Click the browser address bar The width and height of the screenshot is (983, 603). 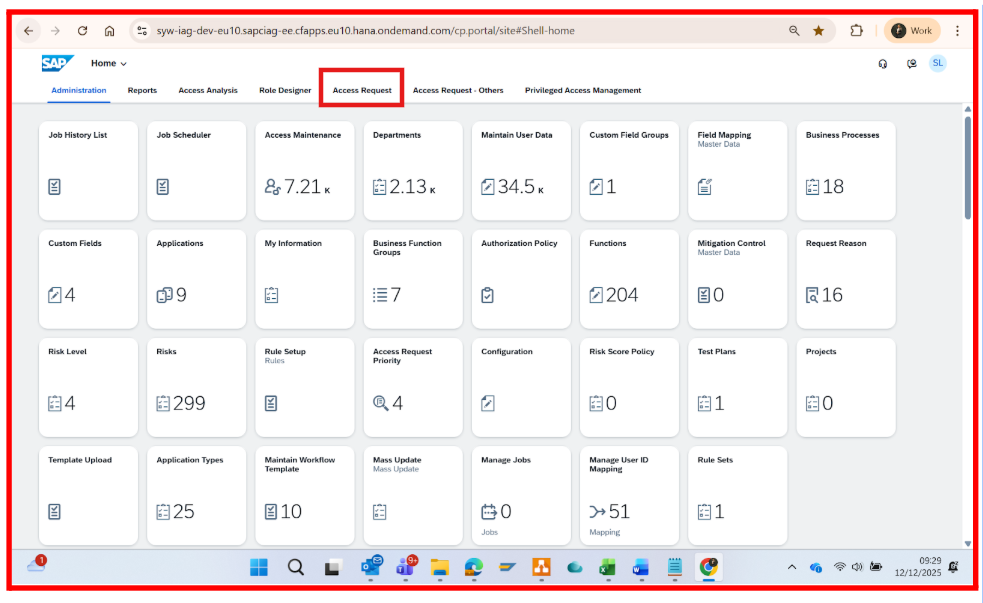[x=450, y=31]
